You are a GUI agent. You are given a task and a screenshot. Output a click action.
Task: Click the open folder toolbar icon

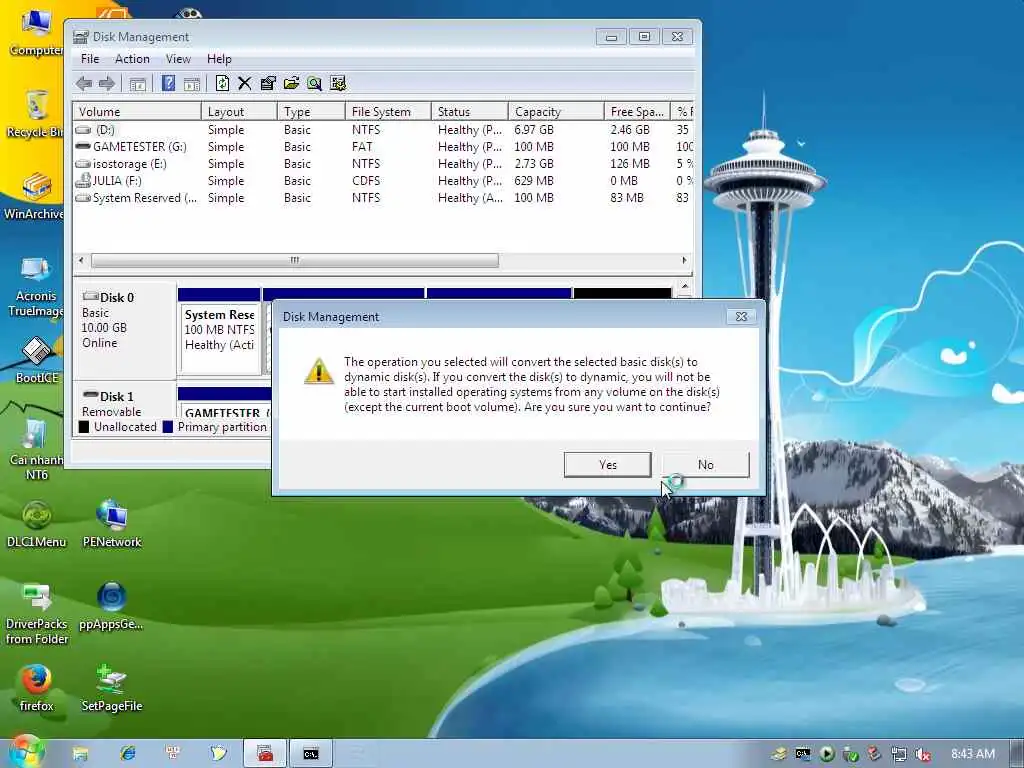[x=291, y=83]
